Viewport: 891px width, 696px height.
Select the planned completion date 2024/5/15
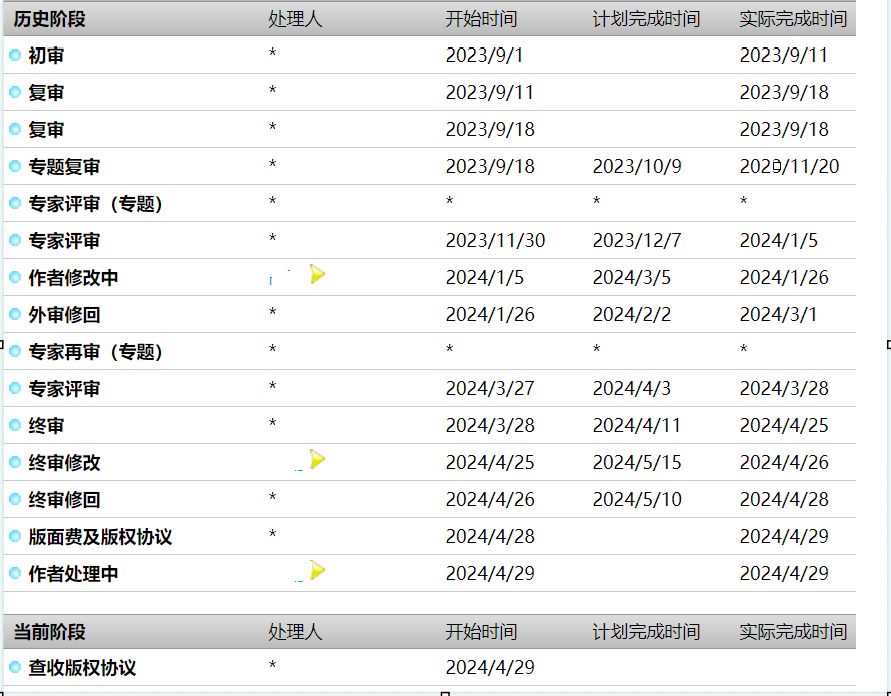click(641, 463)
